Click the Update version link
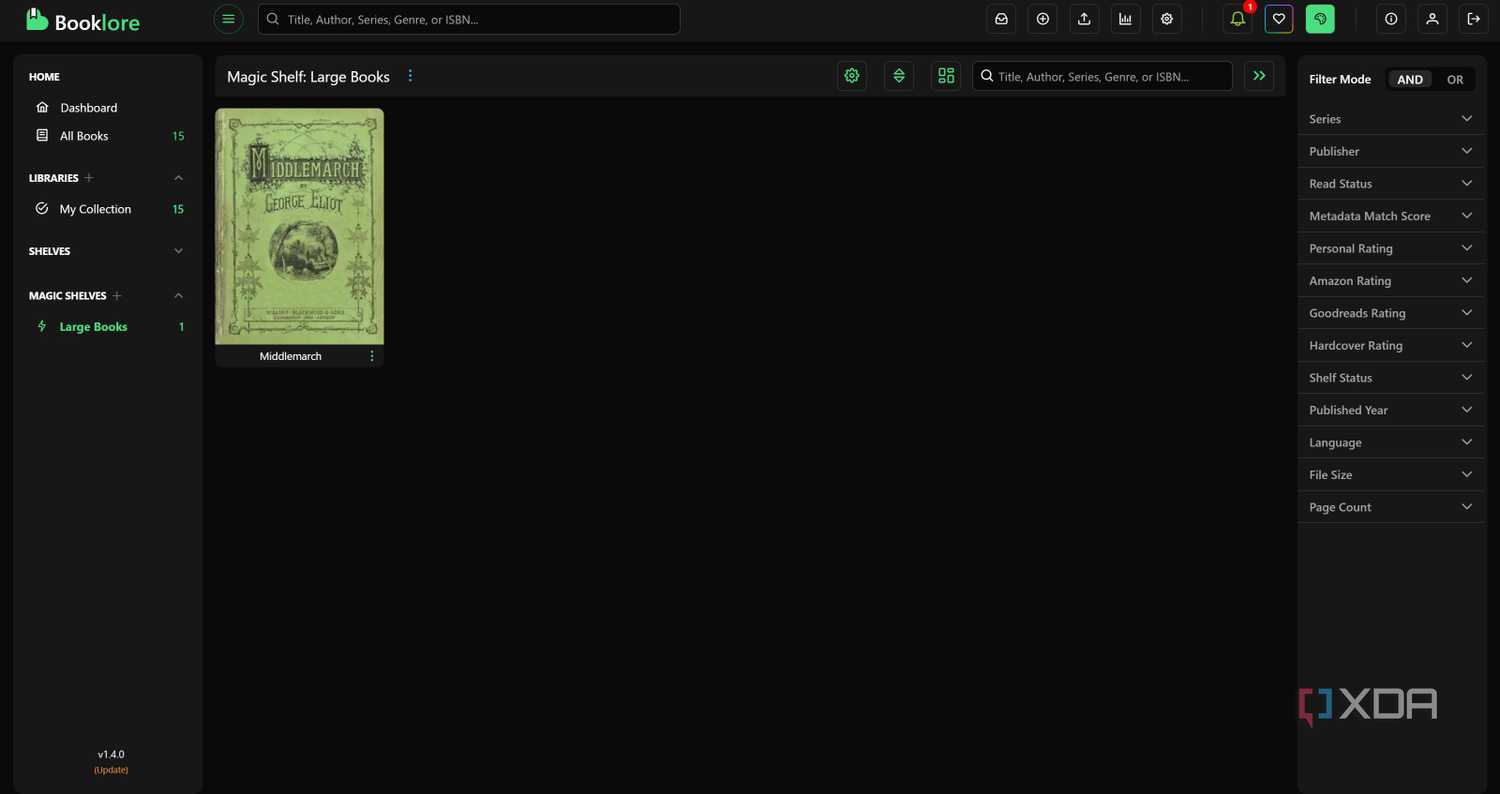This screenshot has width=1500, height=794. click(111, 770)
